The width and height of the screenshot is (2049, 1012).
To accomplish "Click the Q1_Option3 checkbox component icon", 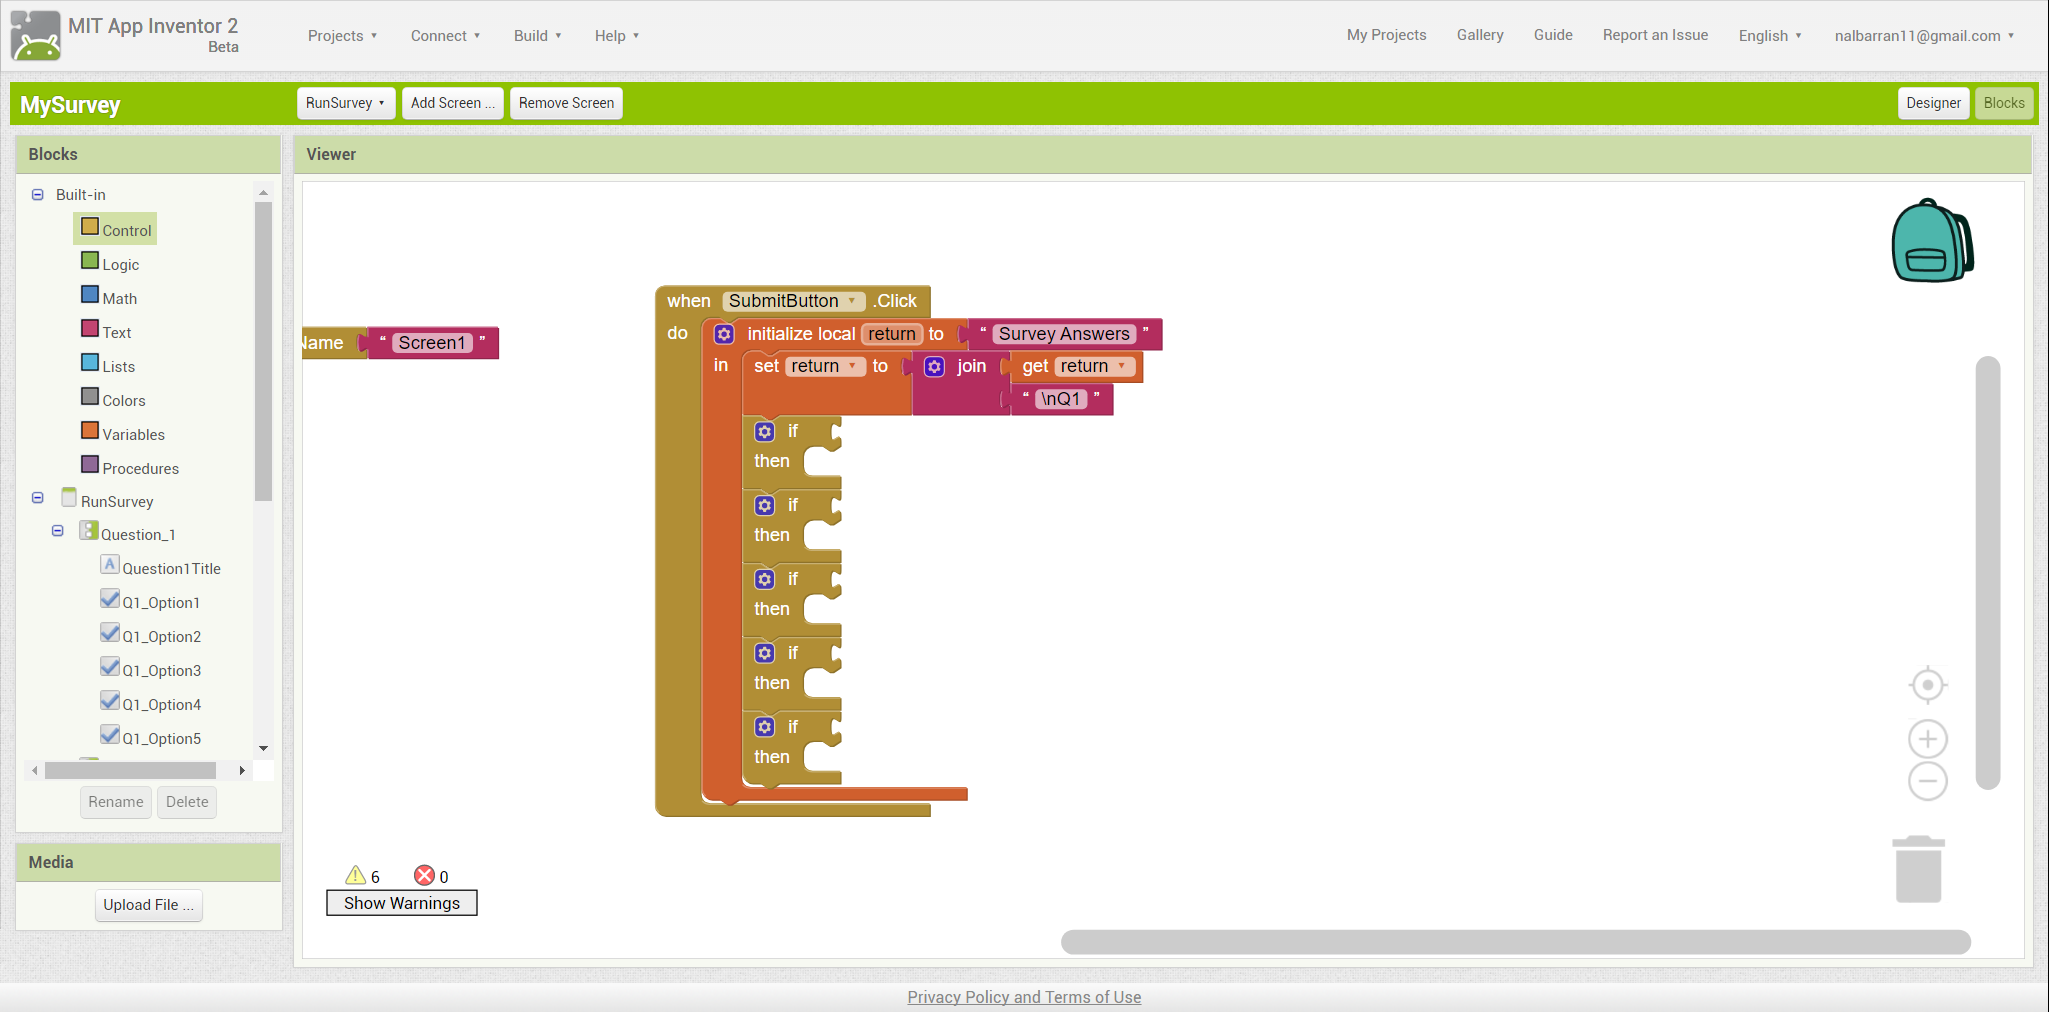I will tap(110, 667).
